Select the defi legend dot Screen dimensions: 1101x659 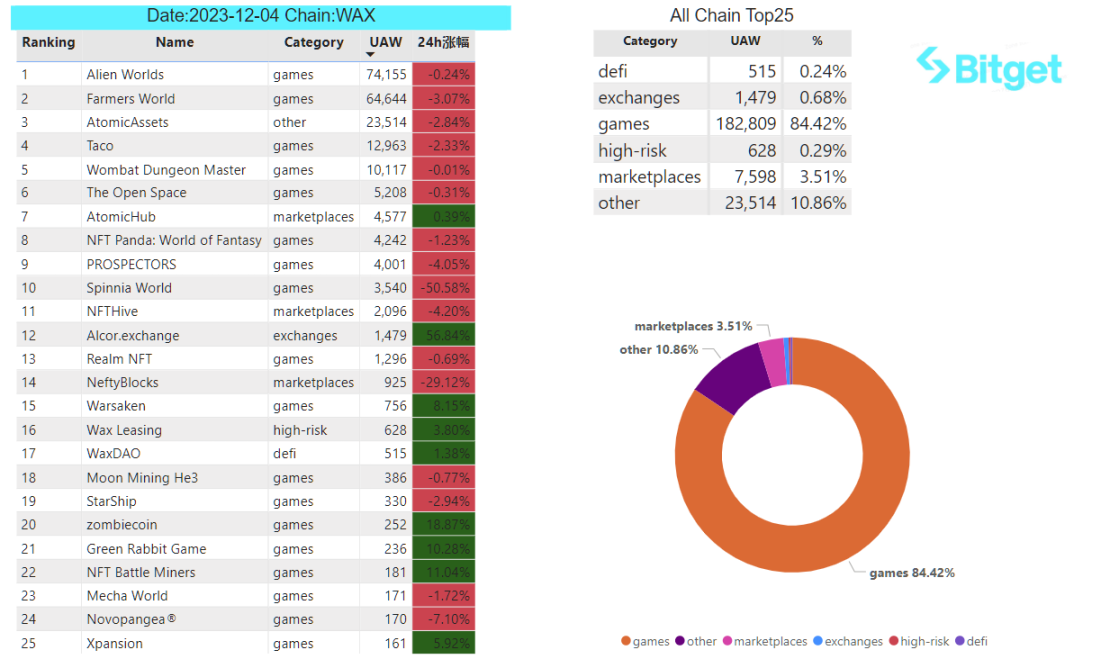coord(960,641)
